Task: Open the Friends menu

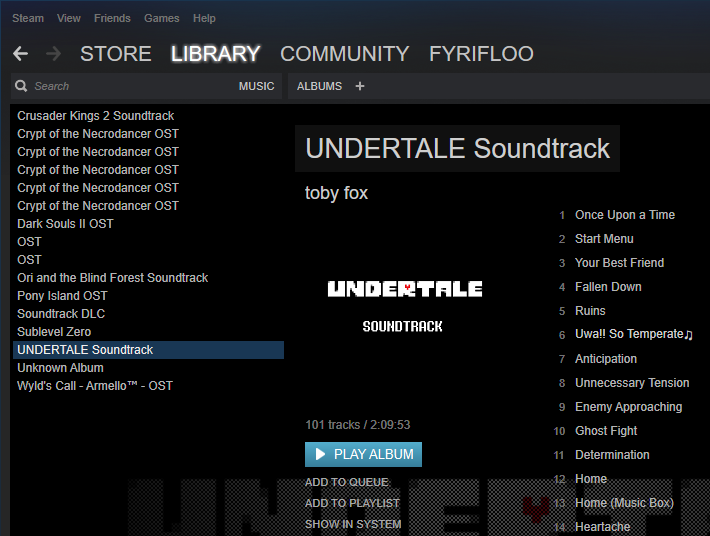Action: (112, 18)
